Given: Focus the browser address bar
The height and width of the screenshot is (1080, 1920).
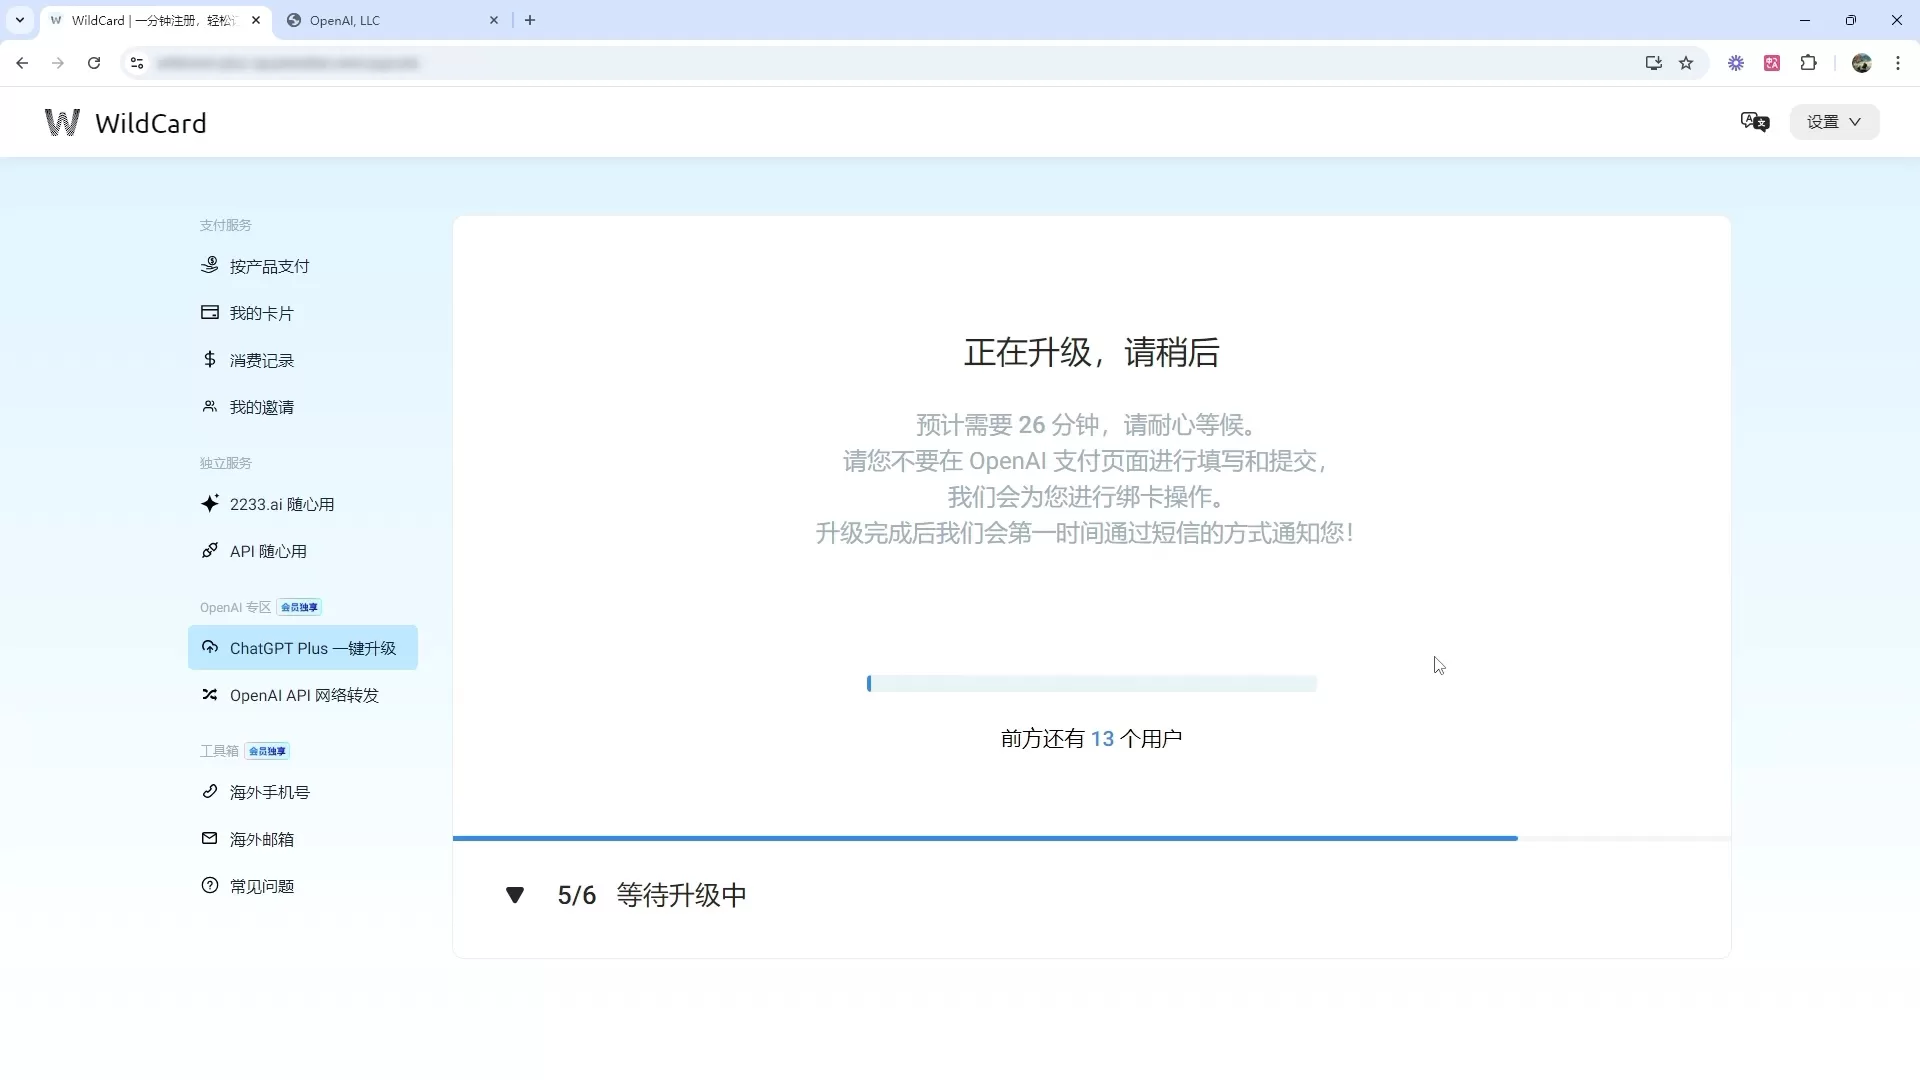Looking at the screenshot, I should click(x=880, y=63).
